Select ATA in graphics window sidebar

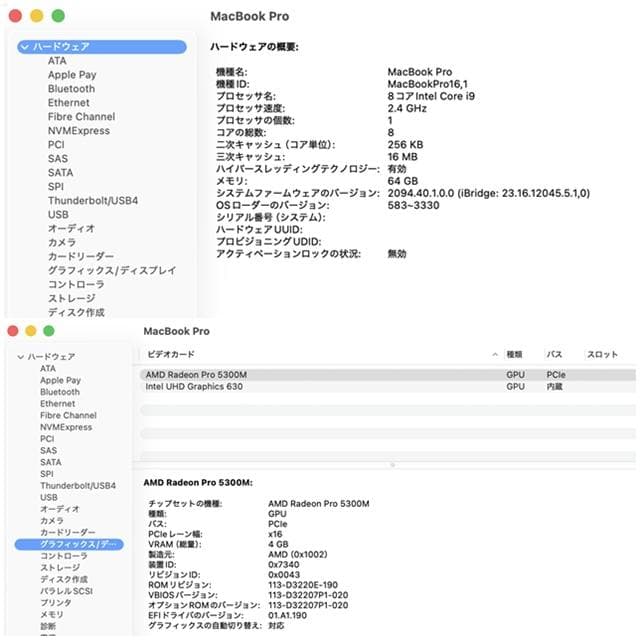(48, 368)
